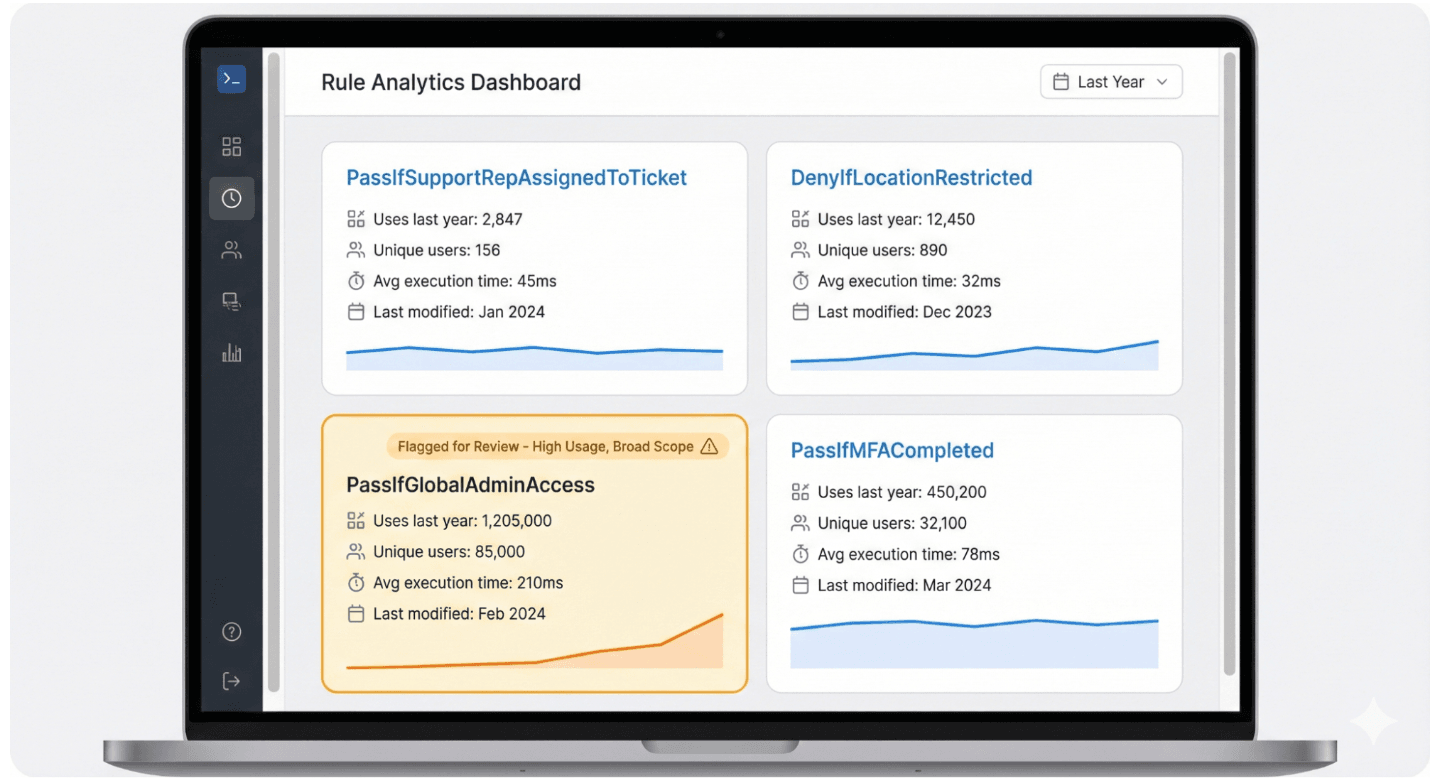Open the bar chart analytics sidebar icon

(x=232, y=352)
